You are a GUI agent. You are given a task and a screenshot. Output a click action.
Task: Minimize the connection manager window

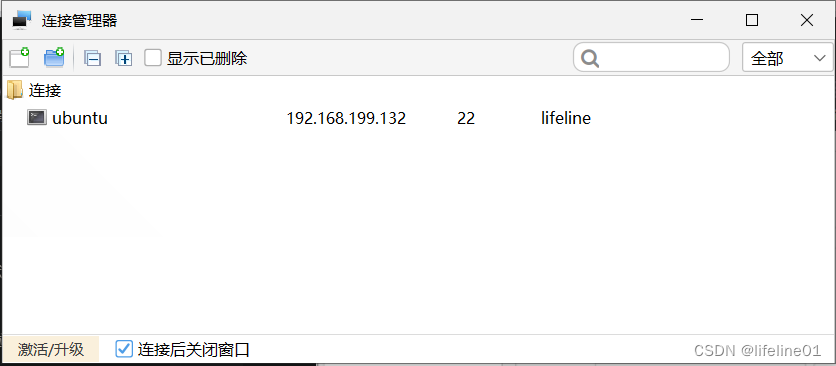697,20
